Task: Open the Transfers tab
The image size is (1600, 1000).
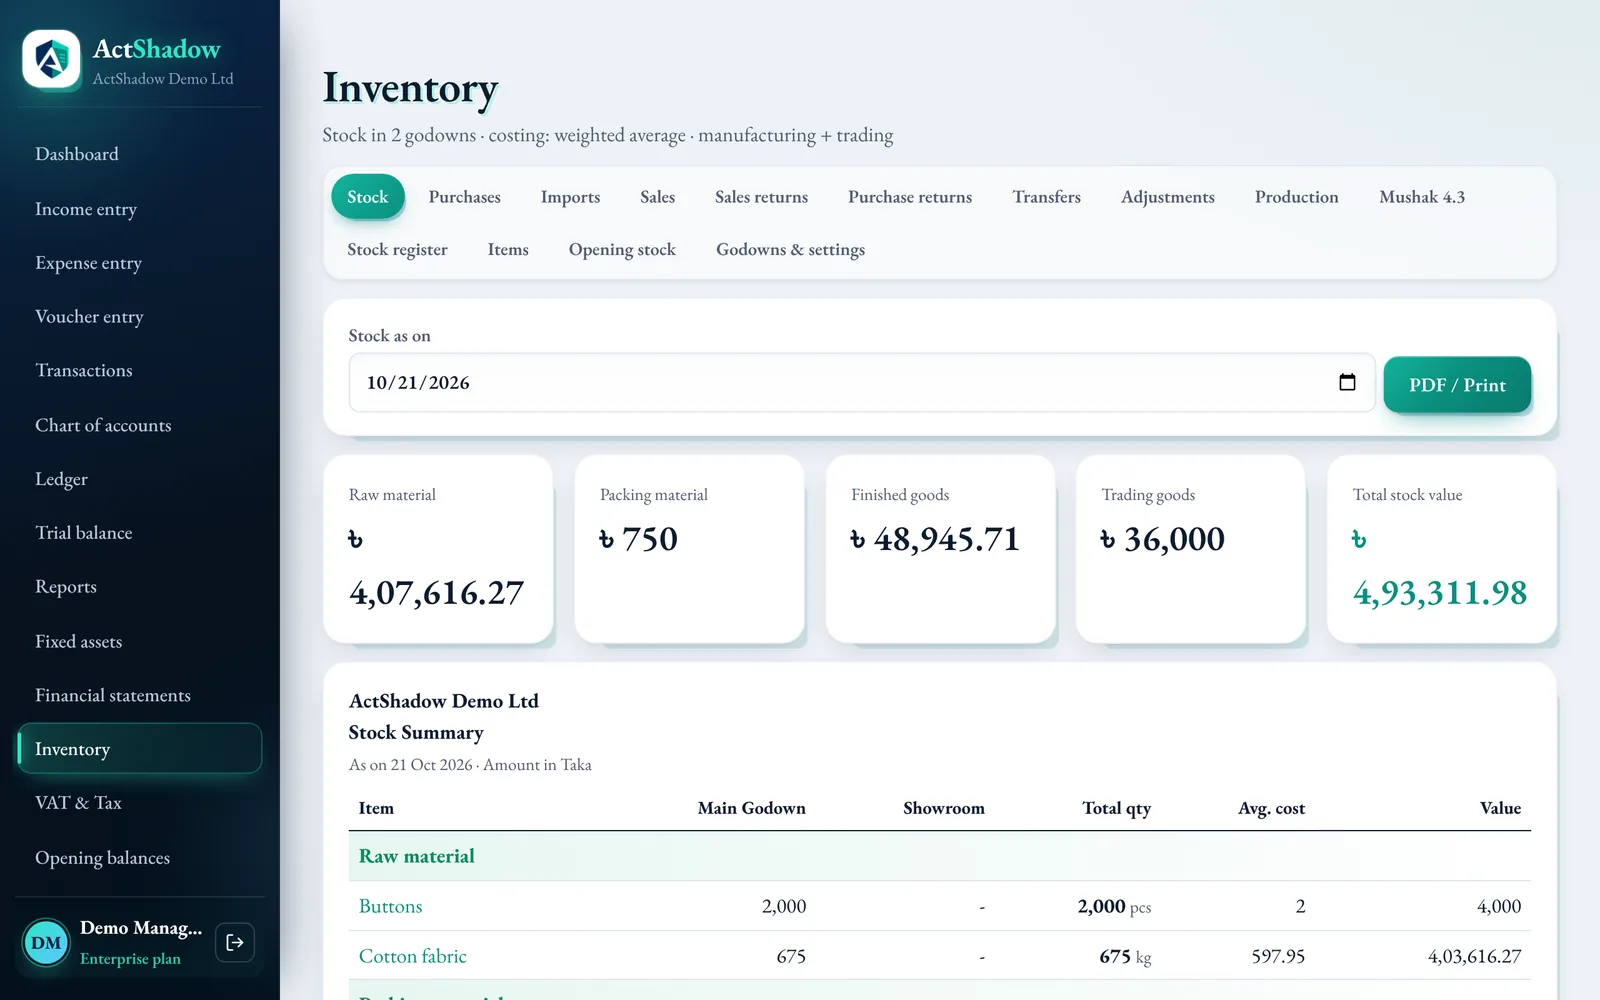Action: pos(1046,197)
